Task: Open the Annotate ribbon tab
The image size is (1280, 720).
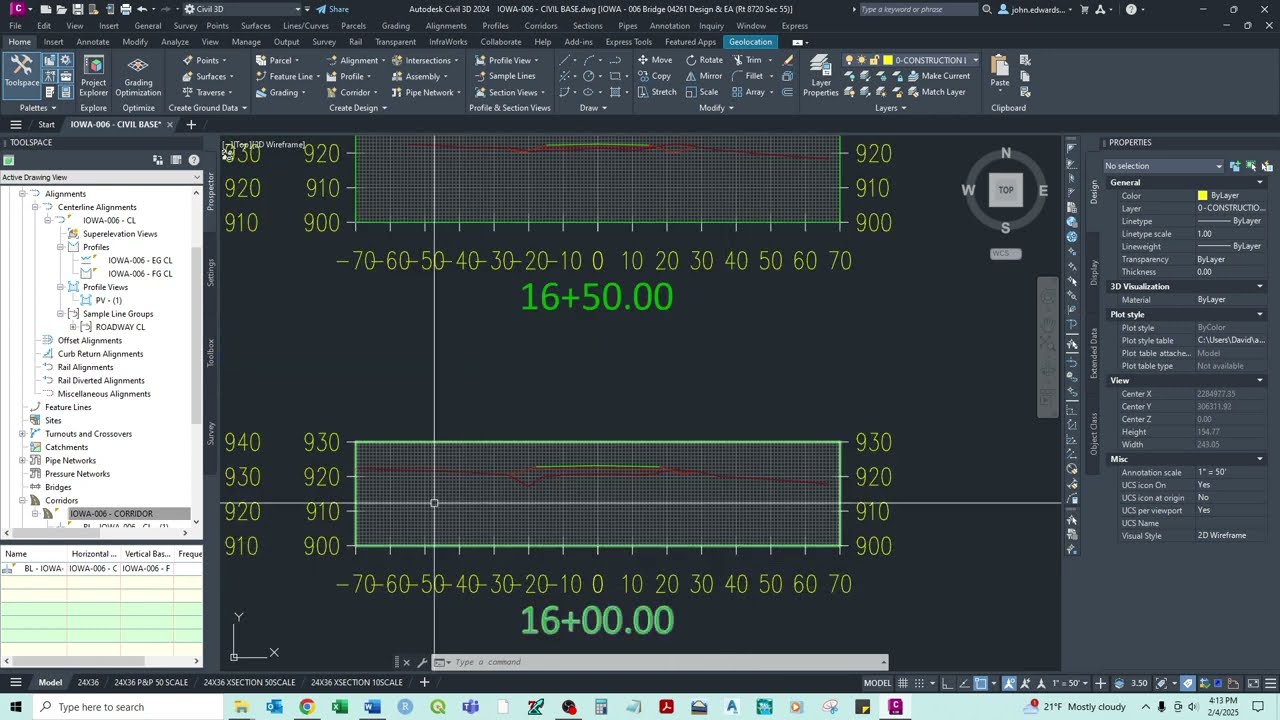Action: point(93,42)
